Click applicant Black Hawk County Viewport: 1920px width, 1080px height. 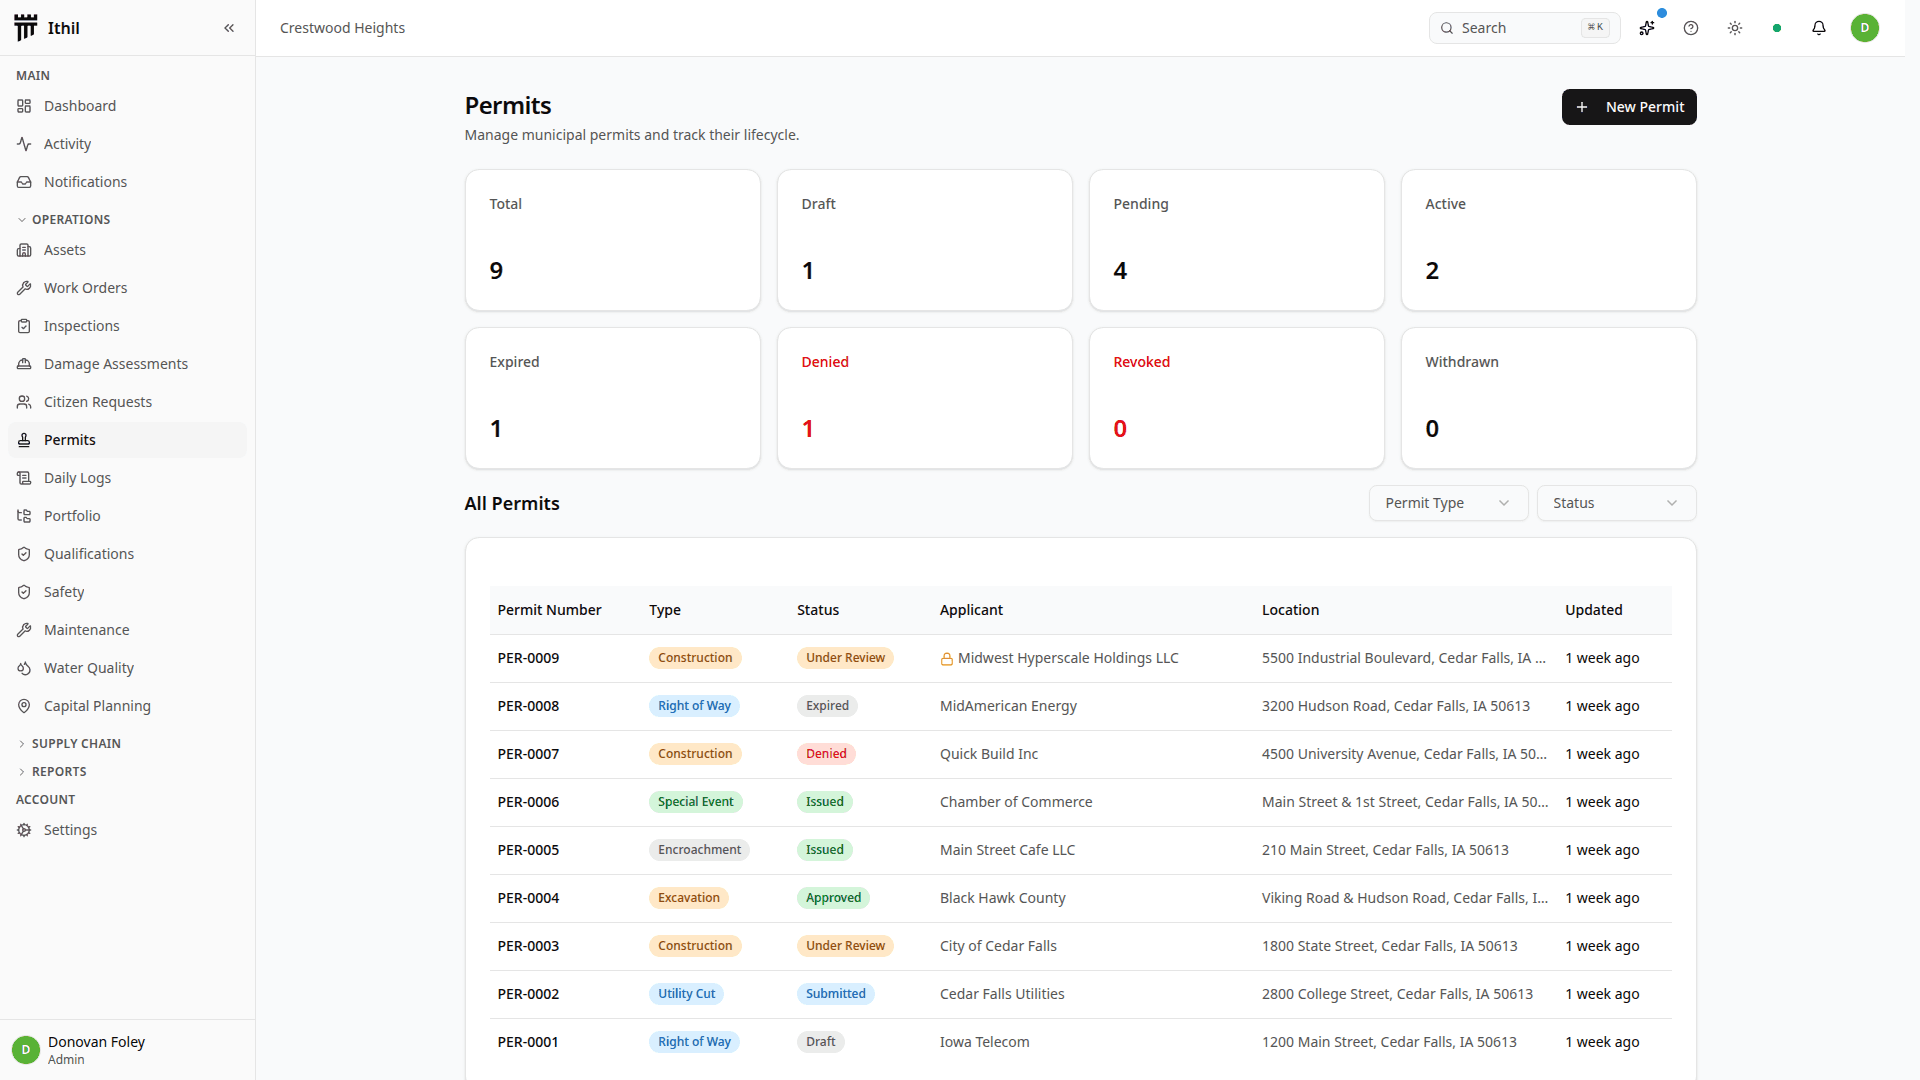pyautogui.click(x=1002, y=898)
